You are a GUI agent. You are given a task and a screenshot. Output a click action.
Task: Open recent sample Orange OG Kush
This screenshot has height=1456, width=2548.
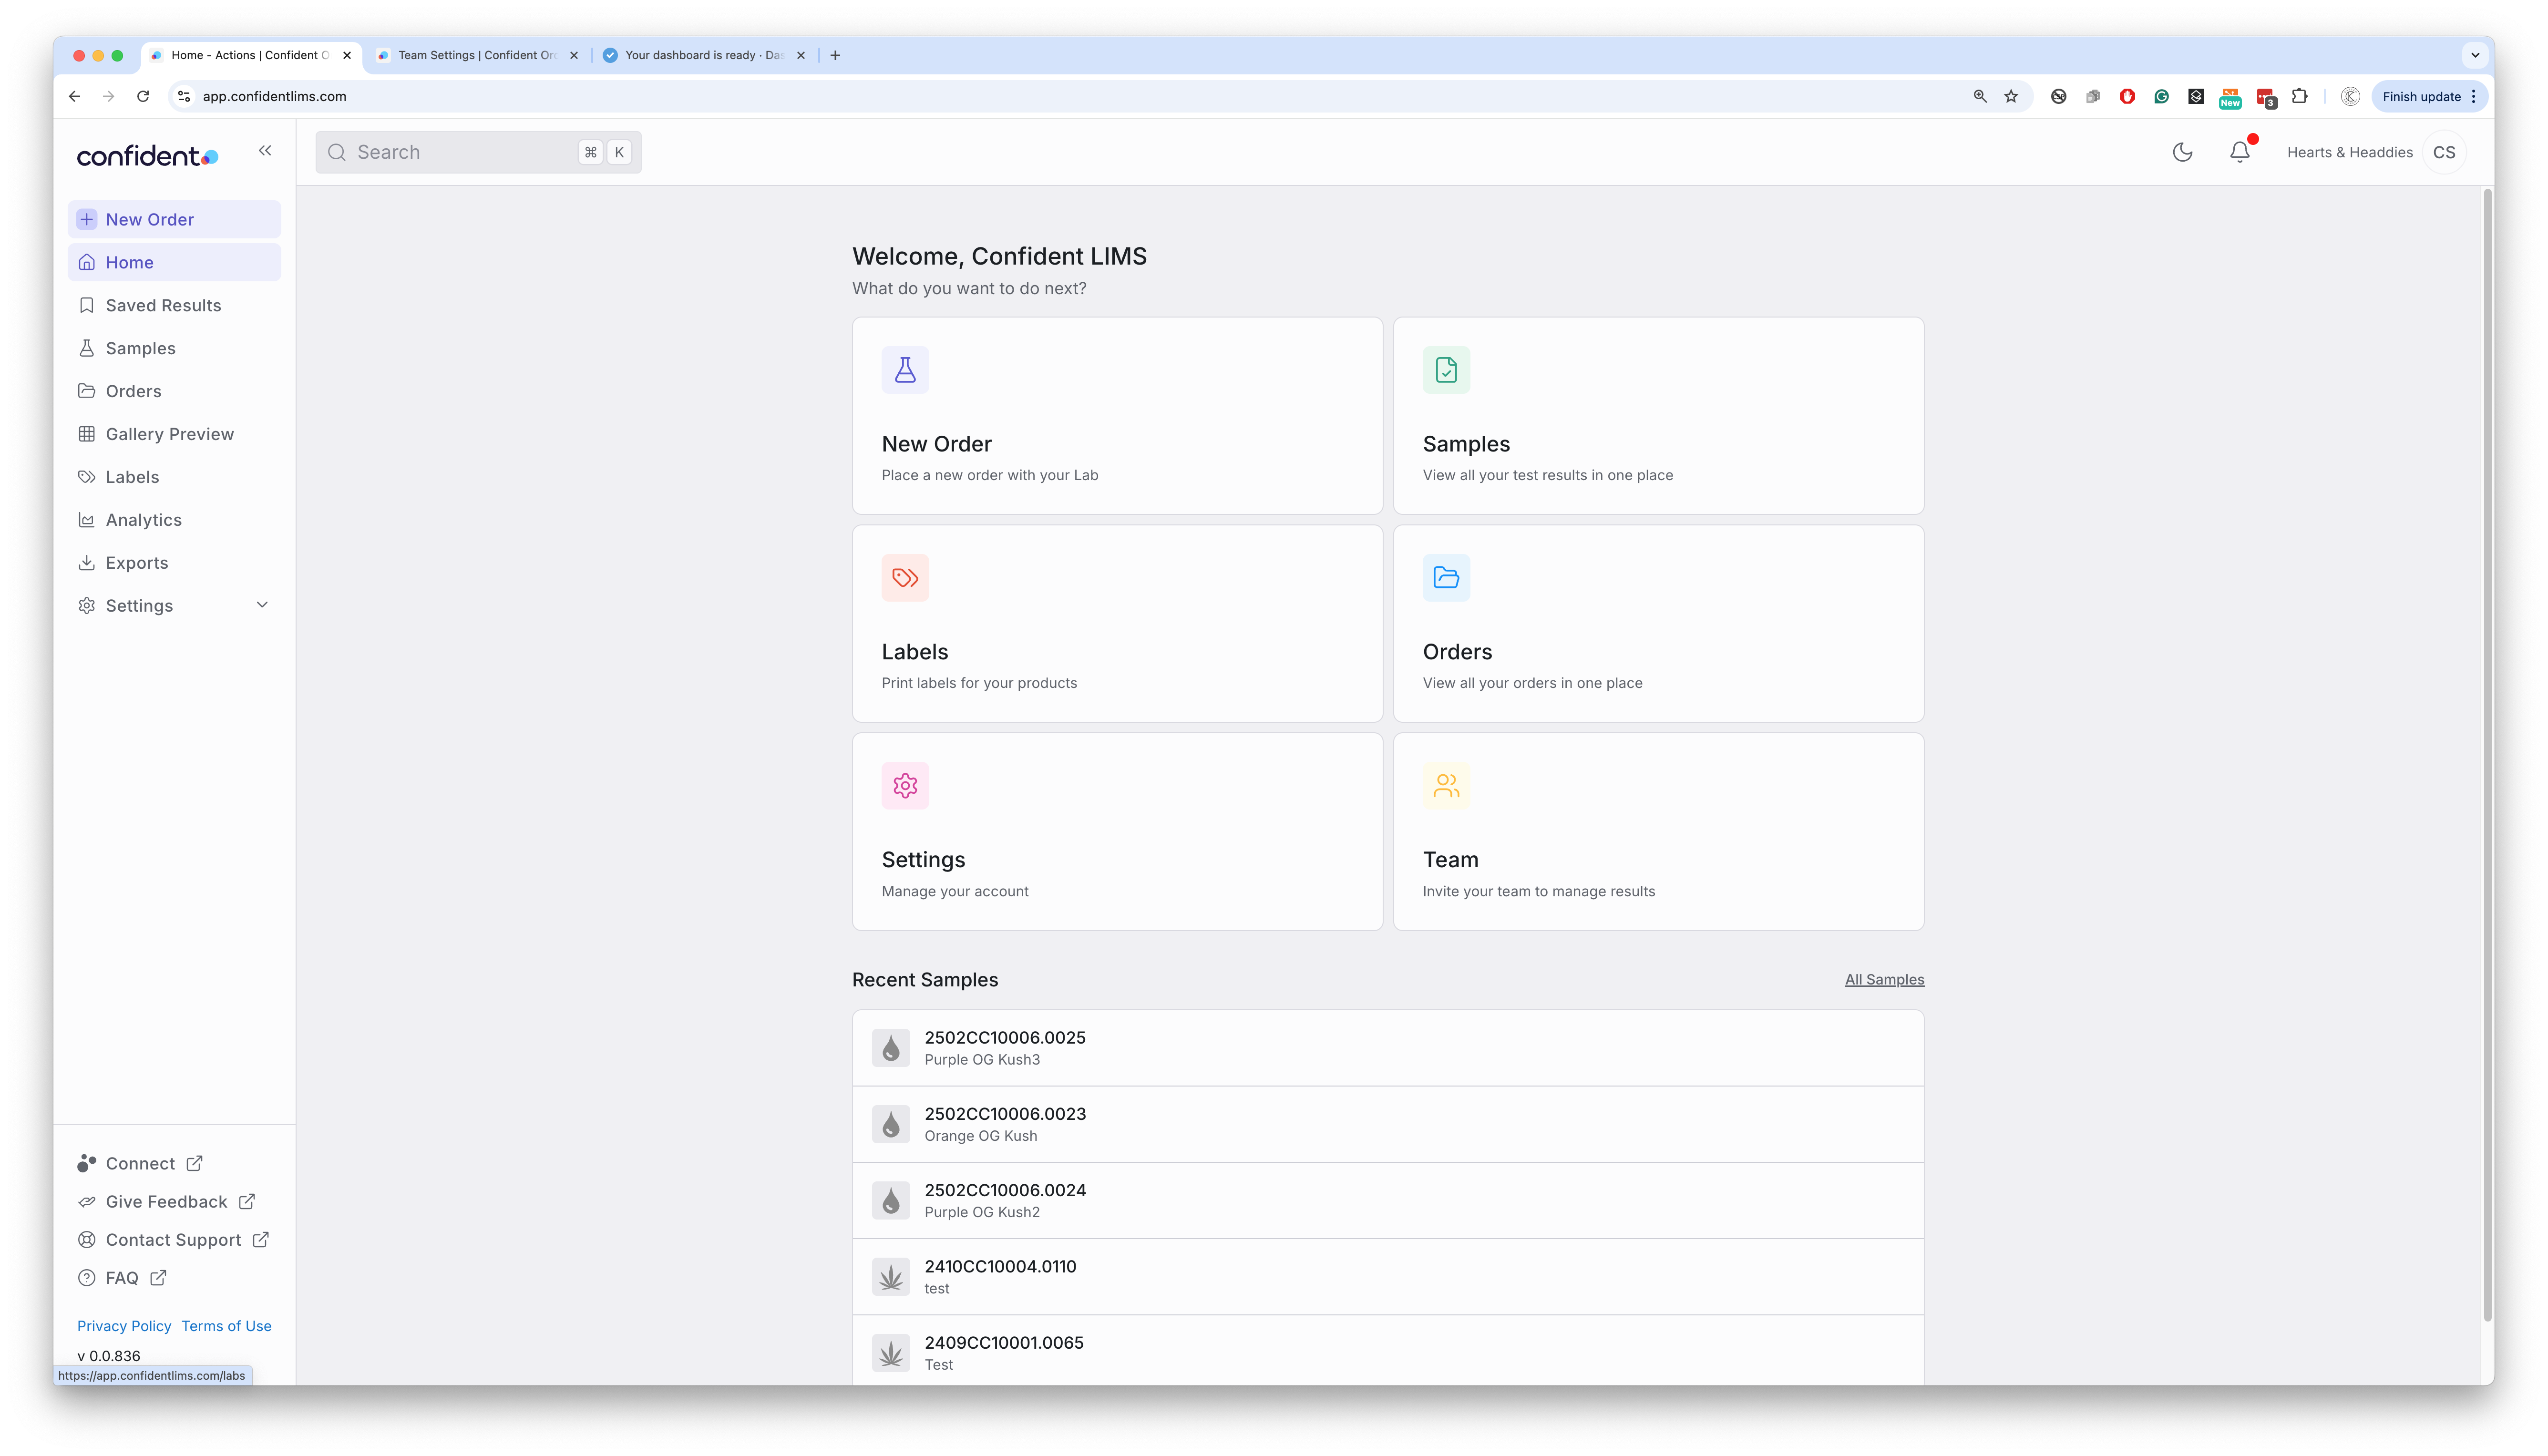coord(1004,1123)
